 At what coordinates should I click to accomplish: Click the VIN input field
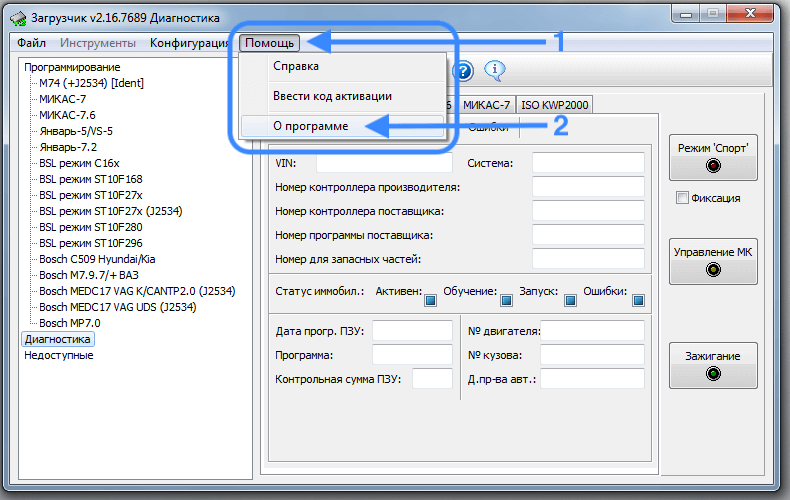[384, 163]
